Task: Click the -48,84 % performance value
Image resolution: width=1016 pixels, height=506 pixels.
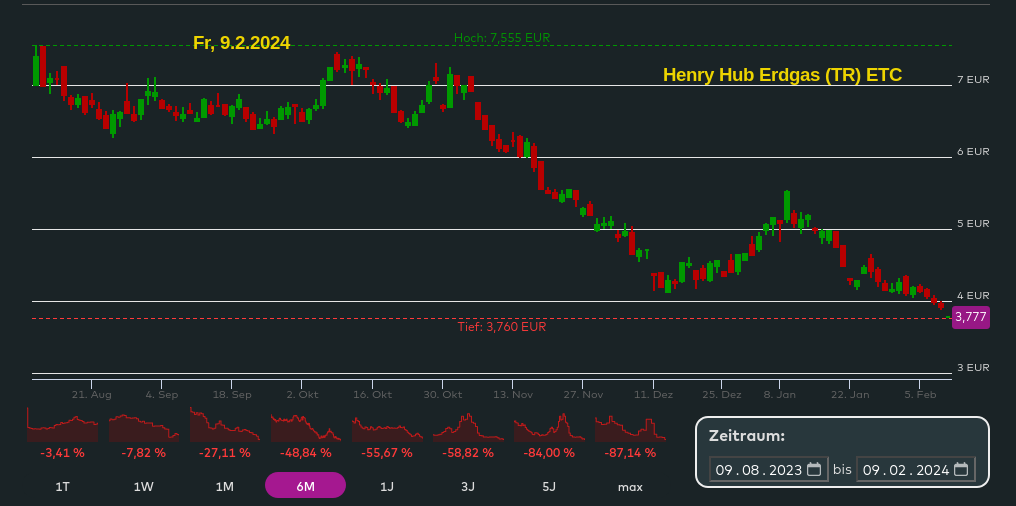Action: pyautogui.click(x=305, y=453)
